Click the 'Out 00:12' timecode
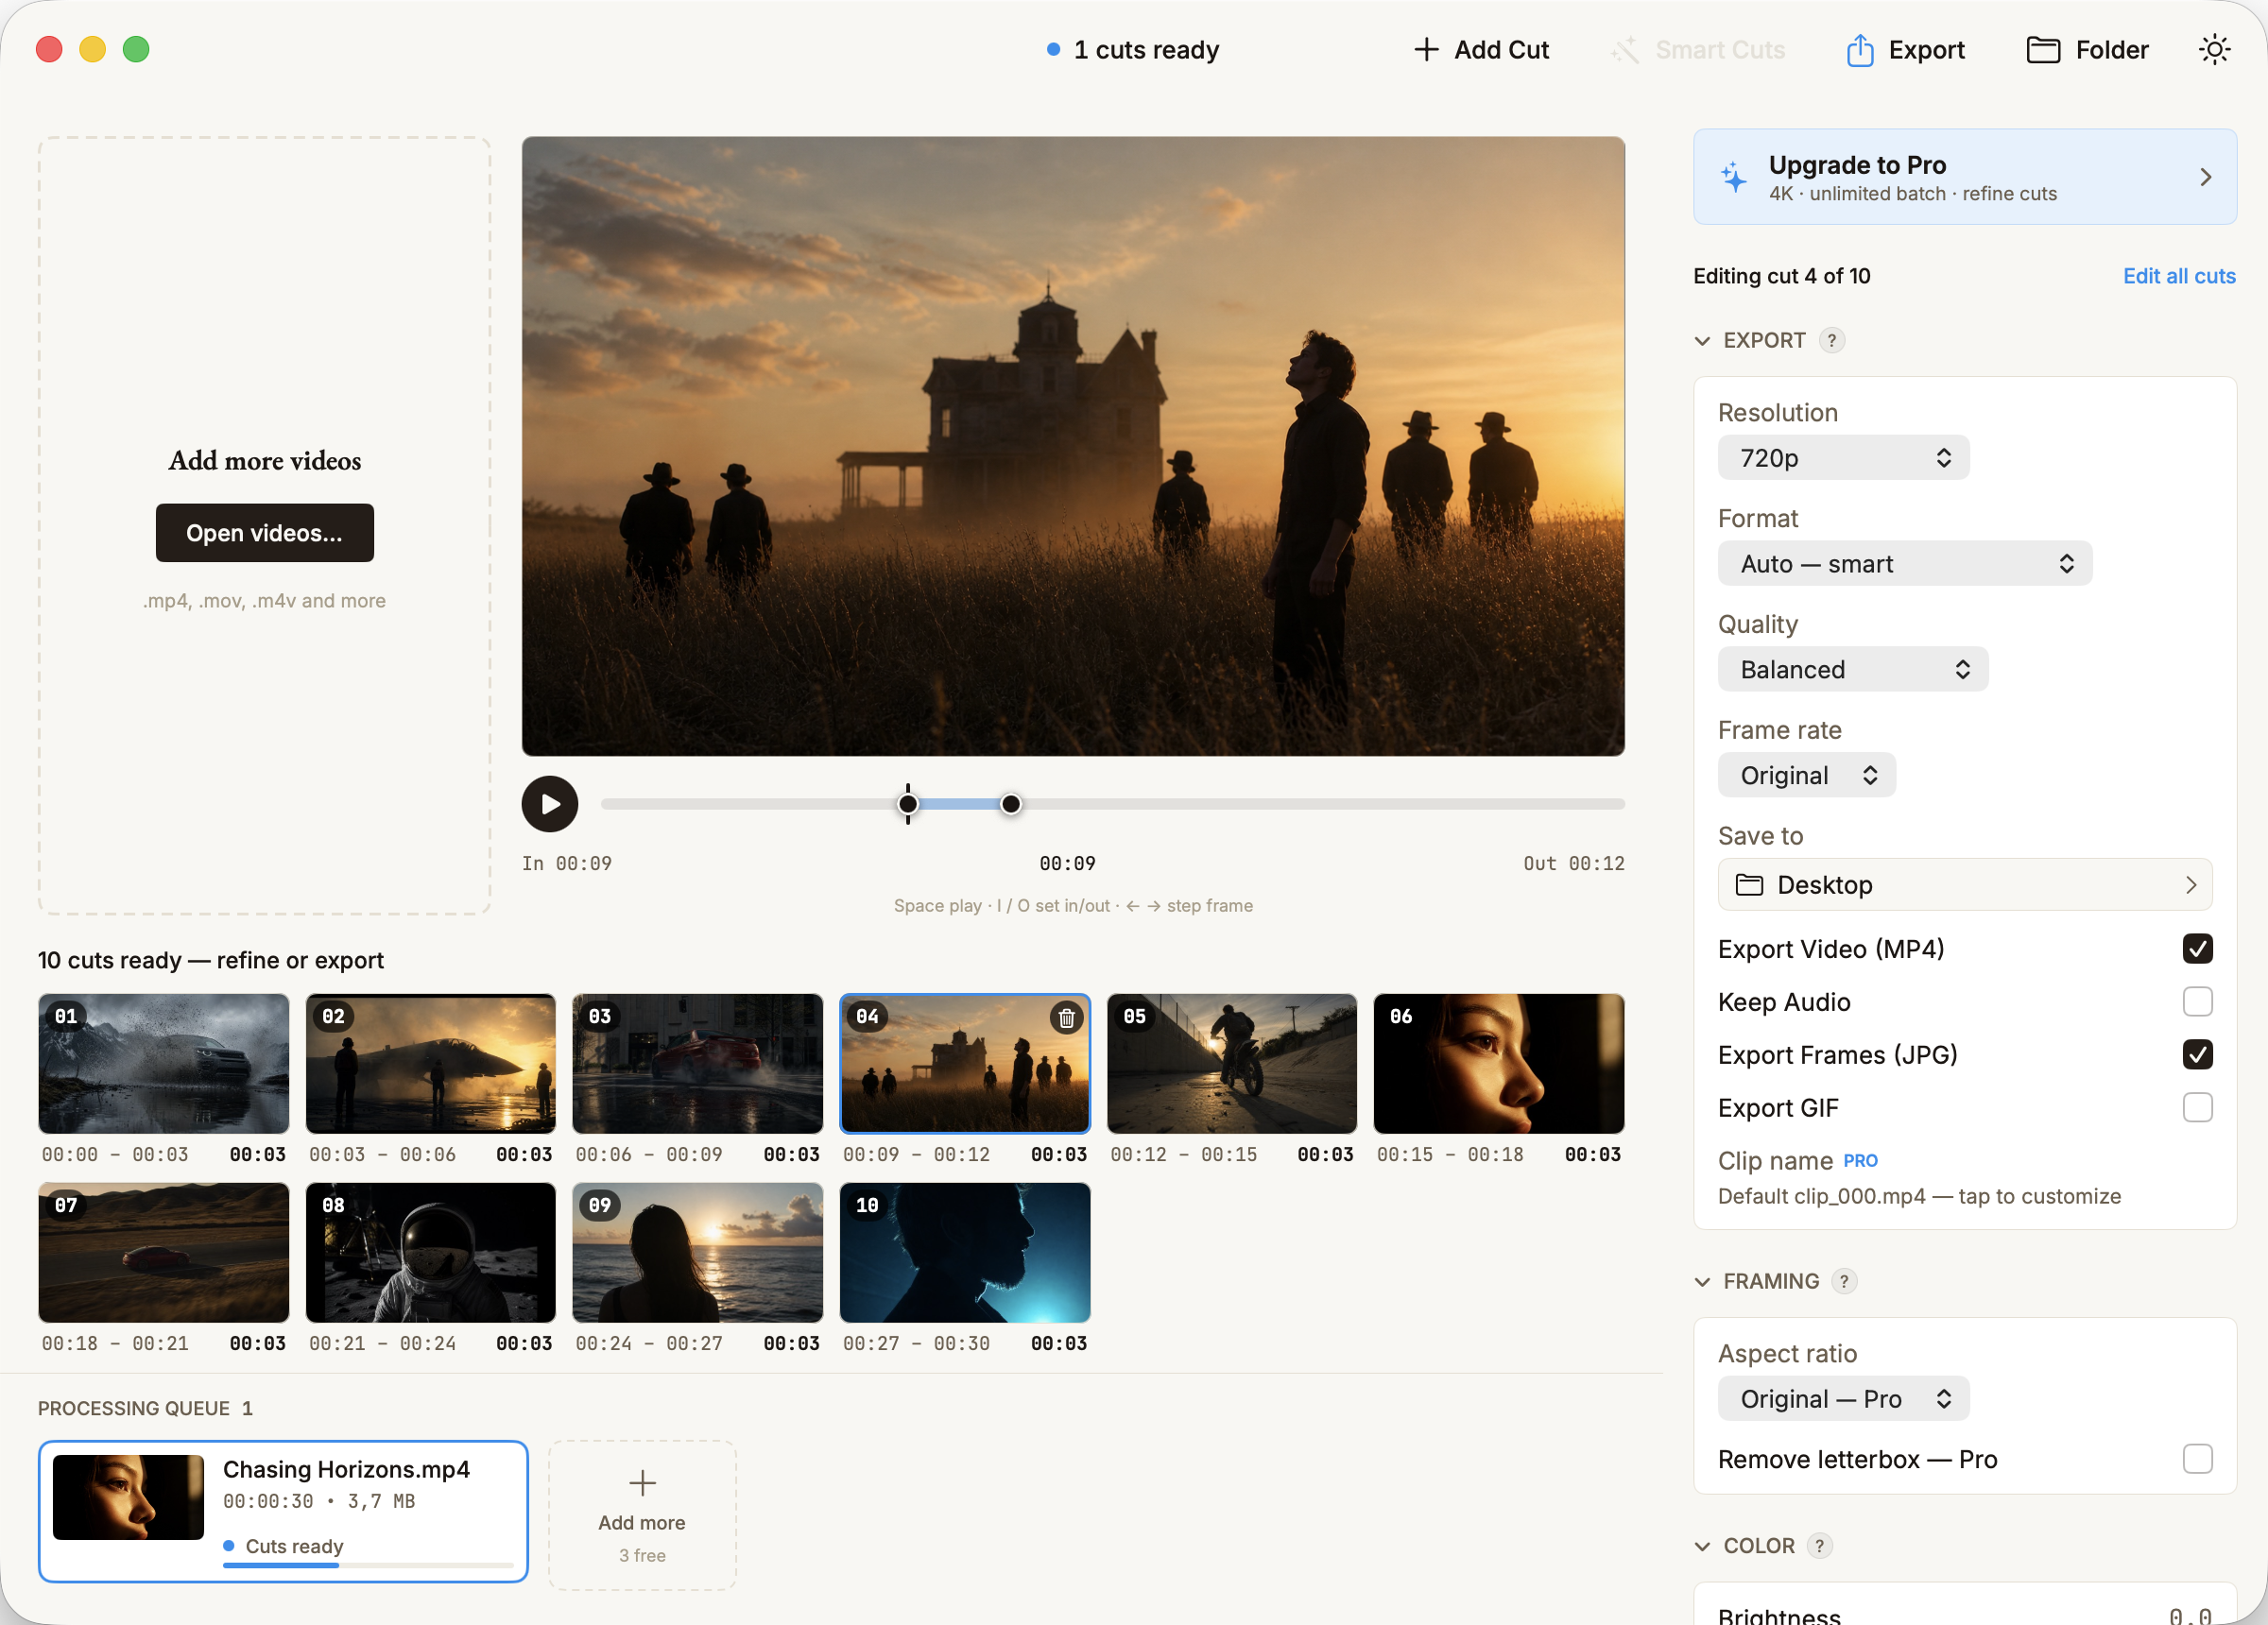The image size is (2268, 1625). click(1574, 864)
